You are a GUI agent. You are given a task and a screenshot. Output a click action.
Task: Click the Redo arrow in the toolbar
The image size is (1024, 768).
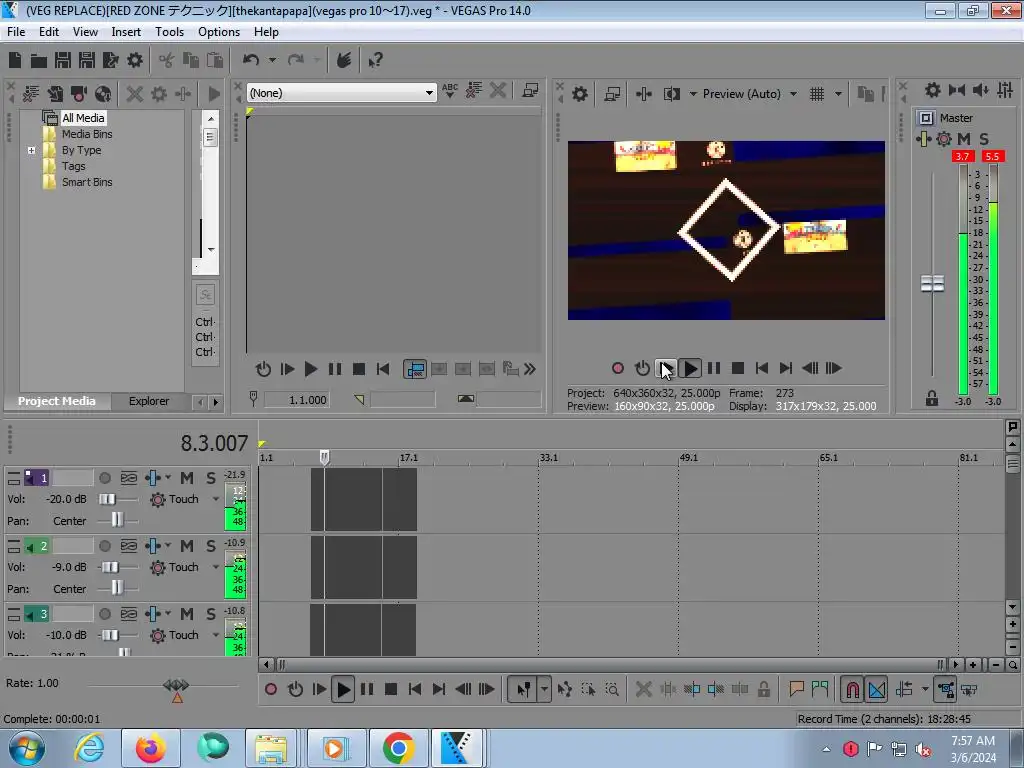[296, 60]
